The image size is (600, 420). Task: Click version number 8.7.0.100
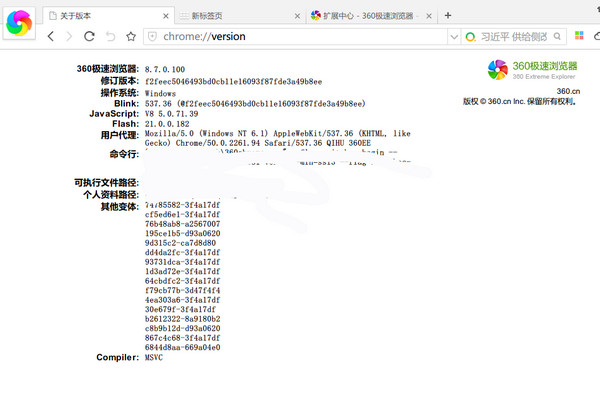pyautogui.click(x=165, y=70)
